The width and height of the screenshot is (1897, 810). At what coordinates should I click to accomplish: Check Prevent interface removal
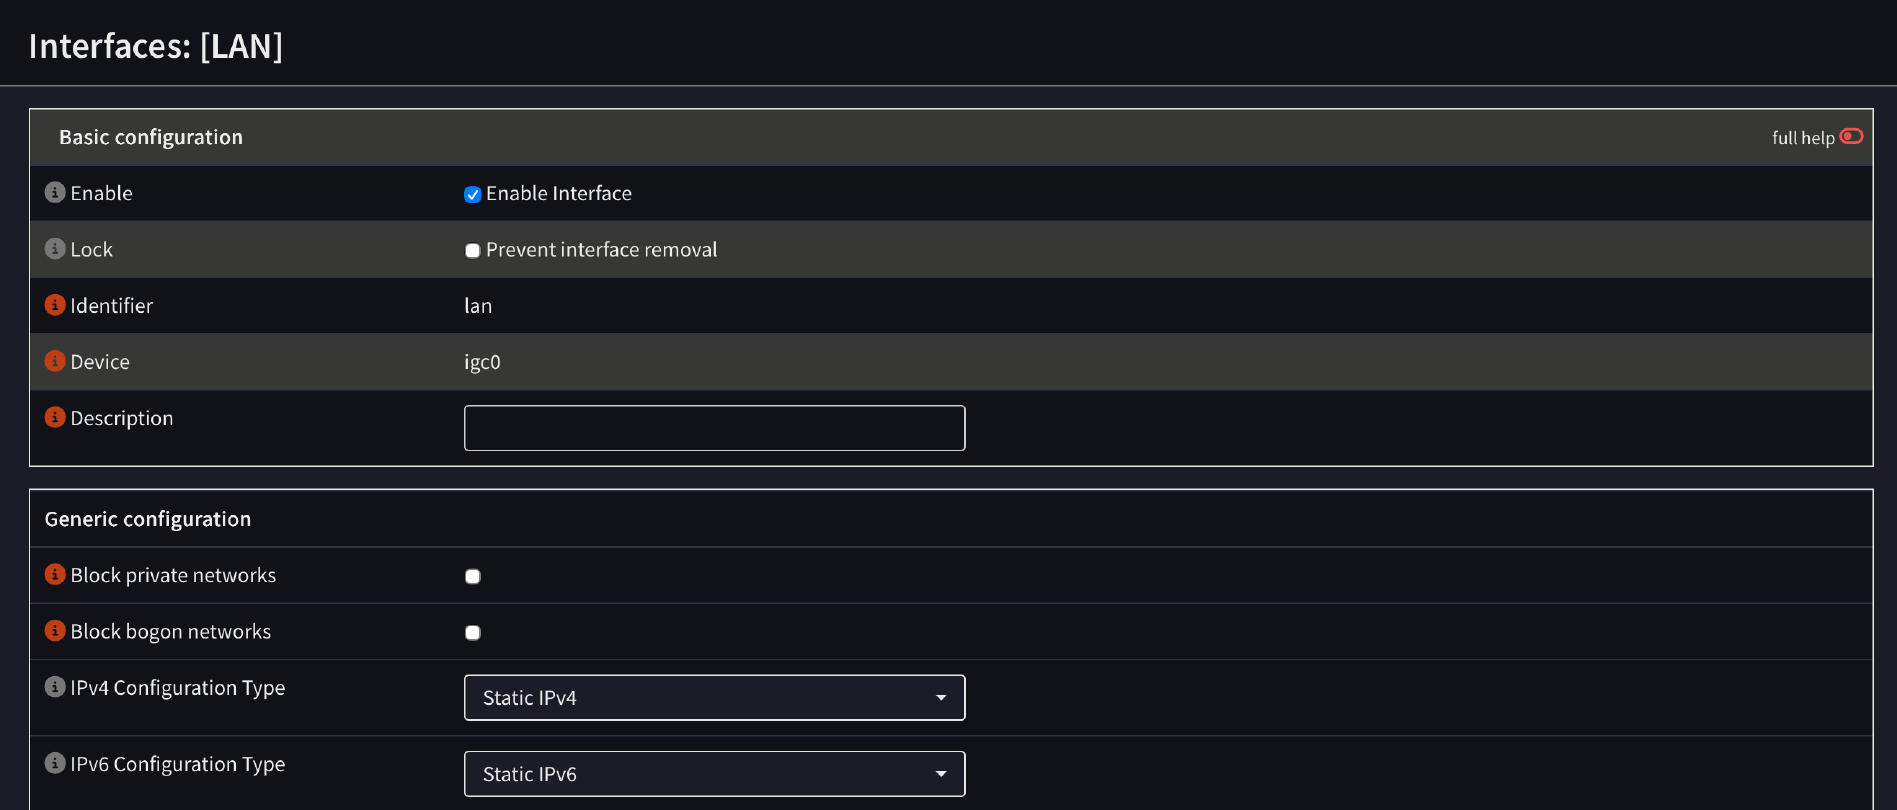(x=473, y=251)
